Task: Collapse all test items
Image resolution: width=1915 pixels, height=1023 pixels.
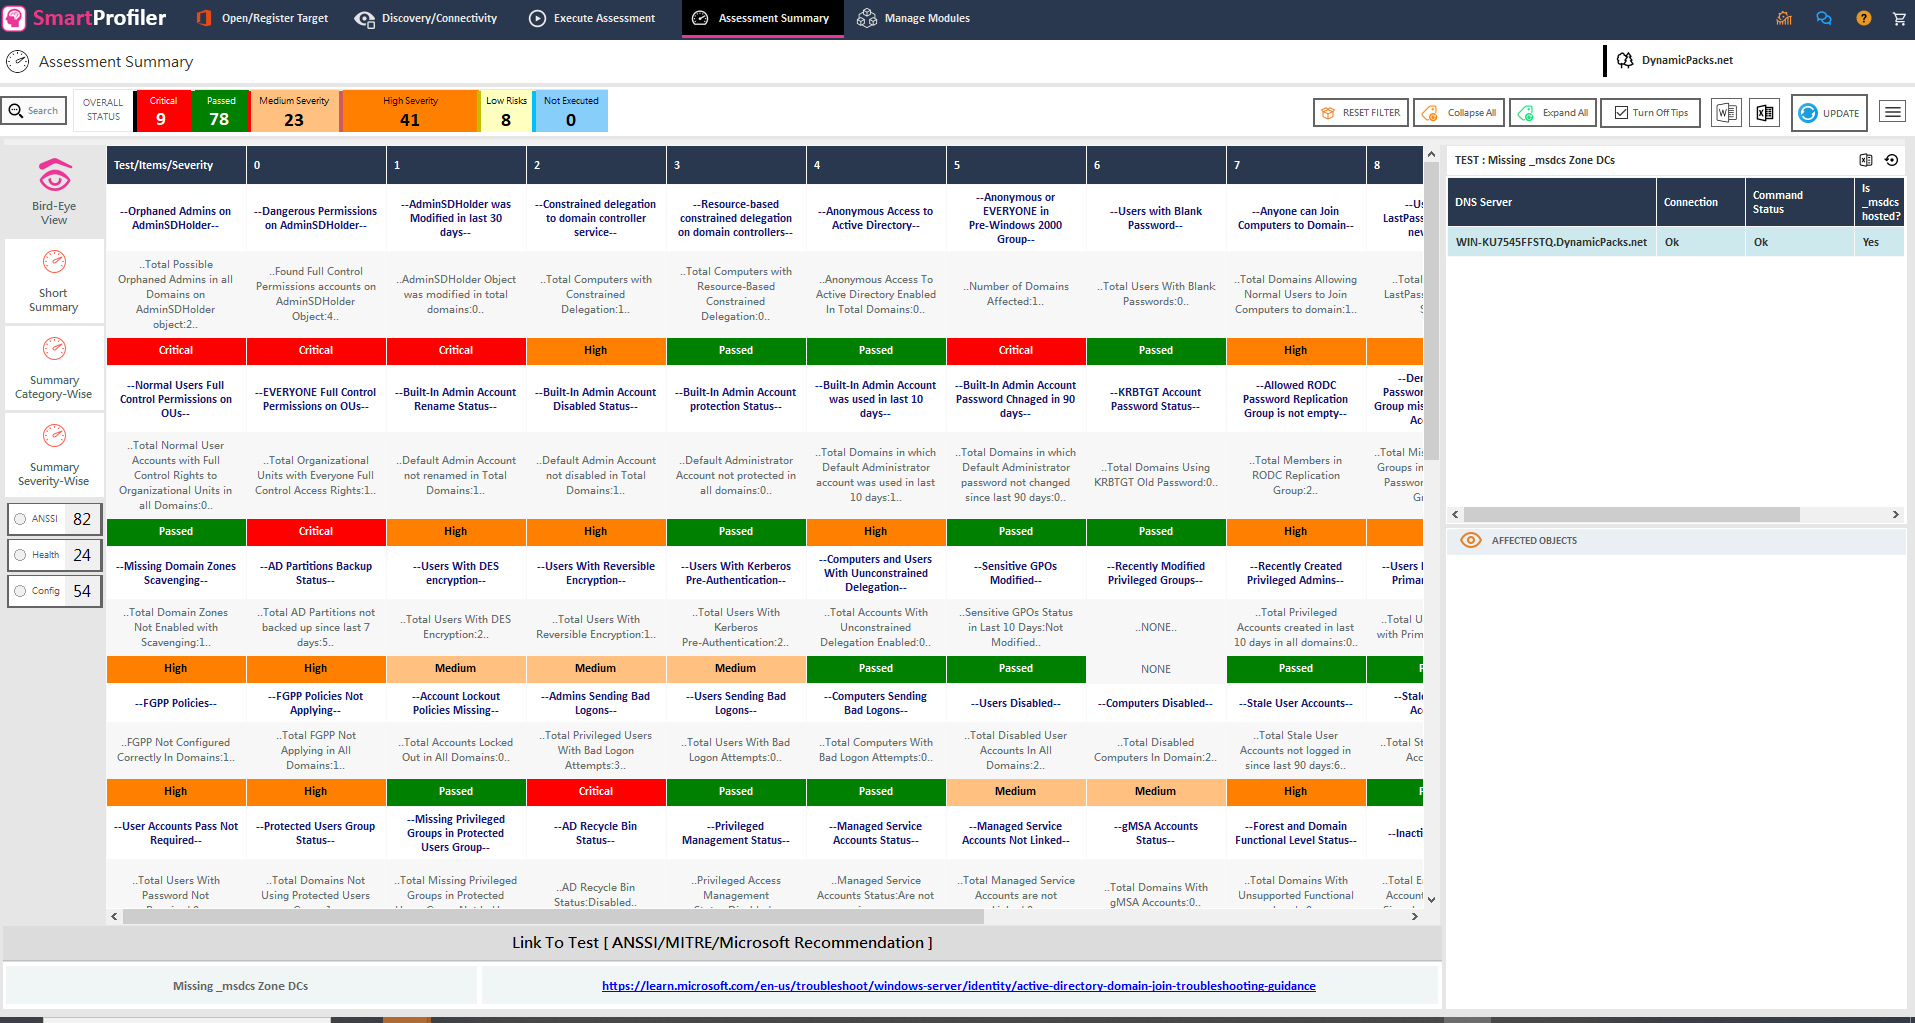Action: pyautogui.click(x=1460, y=113)
